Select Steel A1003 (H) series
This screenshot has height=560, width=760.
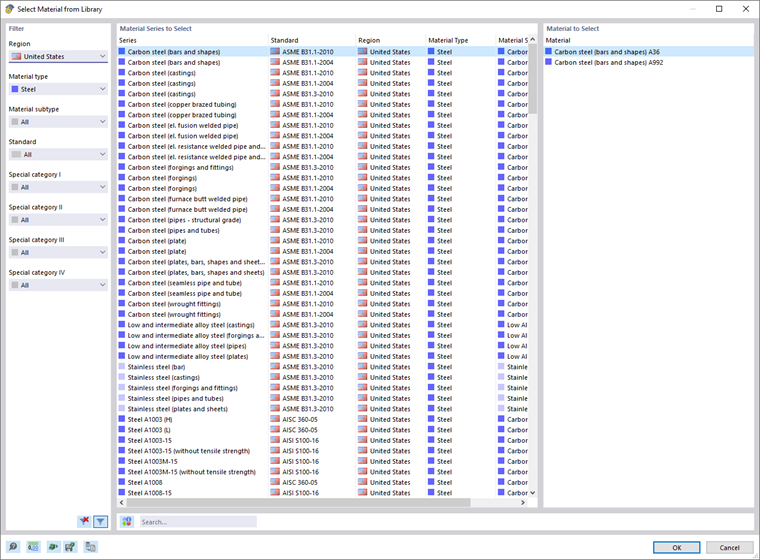pyautogui.click(x=323, y=419)
